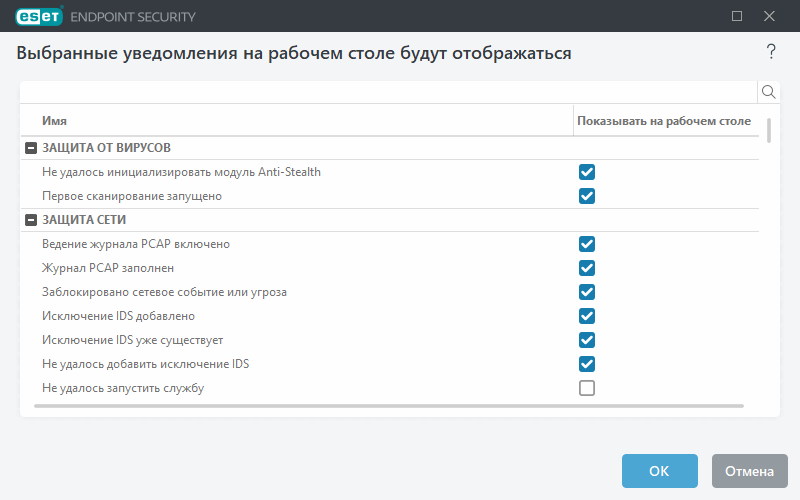Select row Журнал PCAP заполнен

[390, 268]
